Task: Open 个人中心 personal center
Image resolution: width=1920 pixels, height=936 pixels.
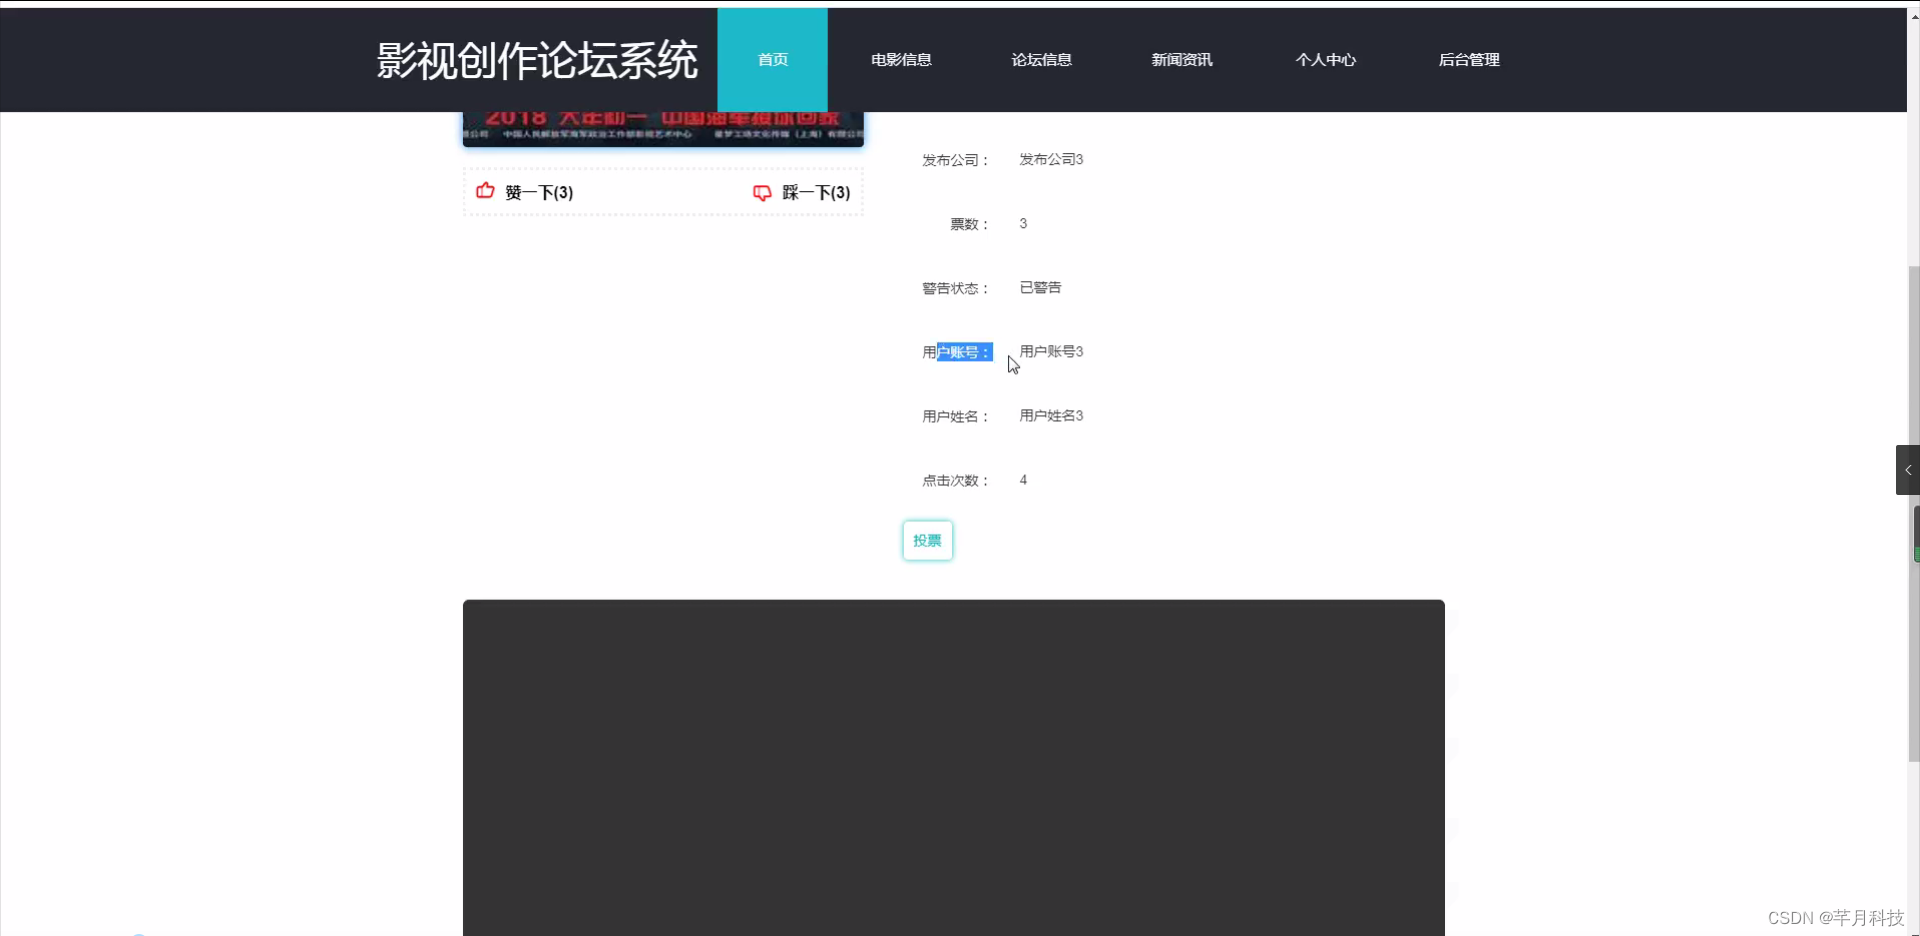Action: (x=1325, y=59)
